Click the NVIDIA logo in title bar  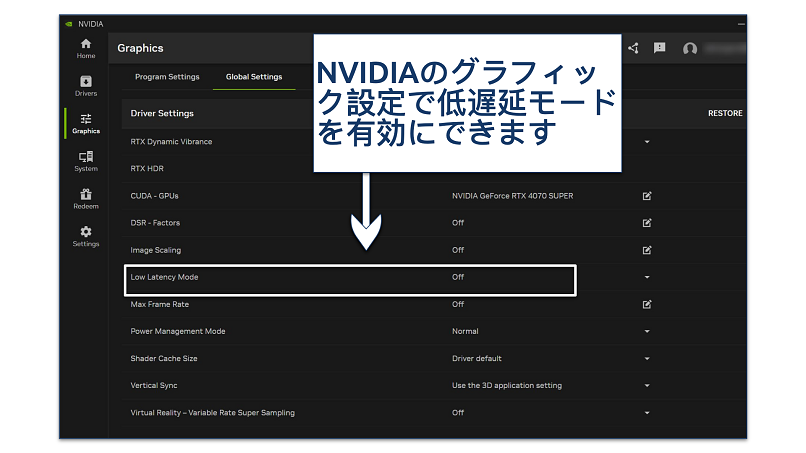[x=69, y=24]
